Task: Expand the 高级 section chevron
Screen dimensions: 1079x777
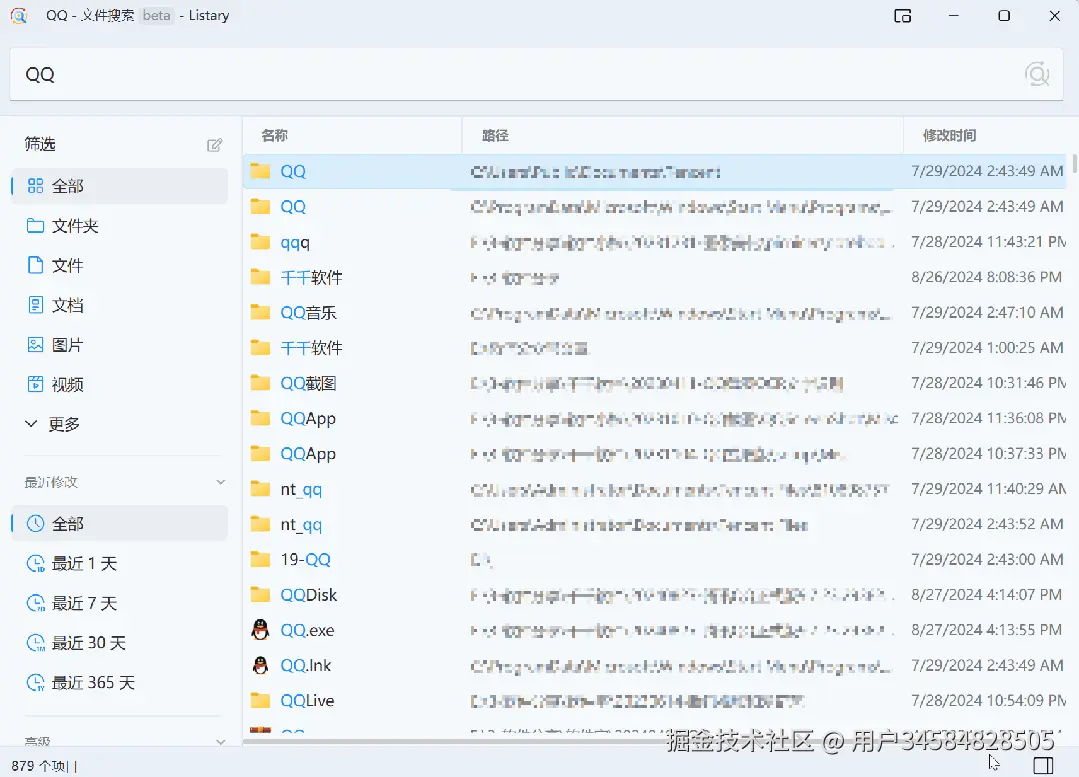Action: coord(220,741)
